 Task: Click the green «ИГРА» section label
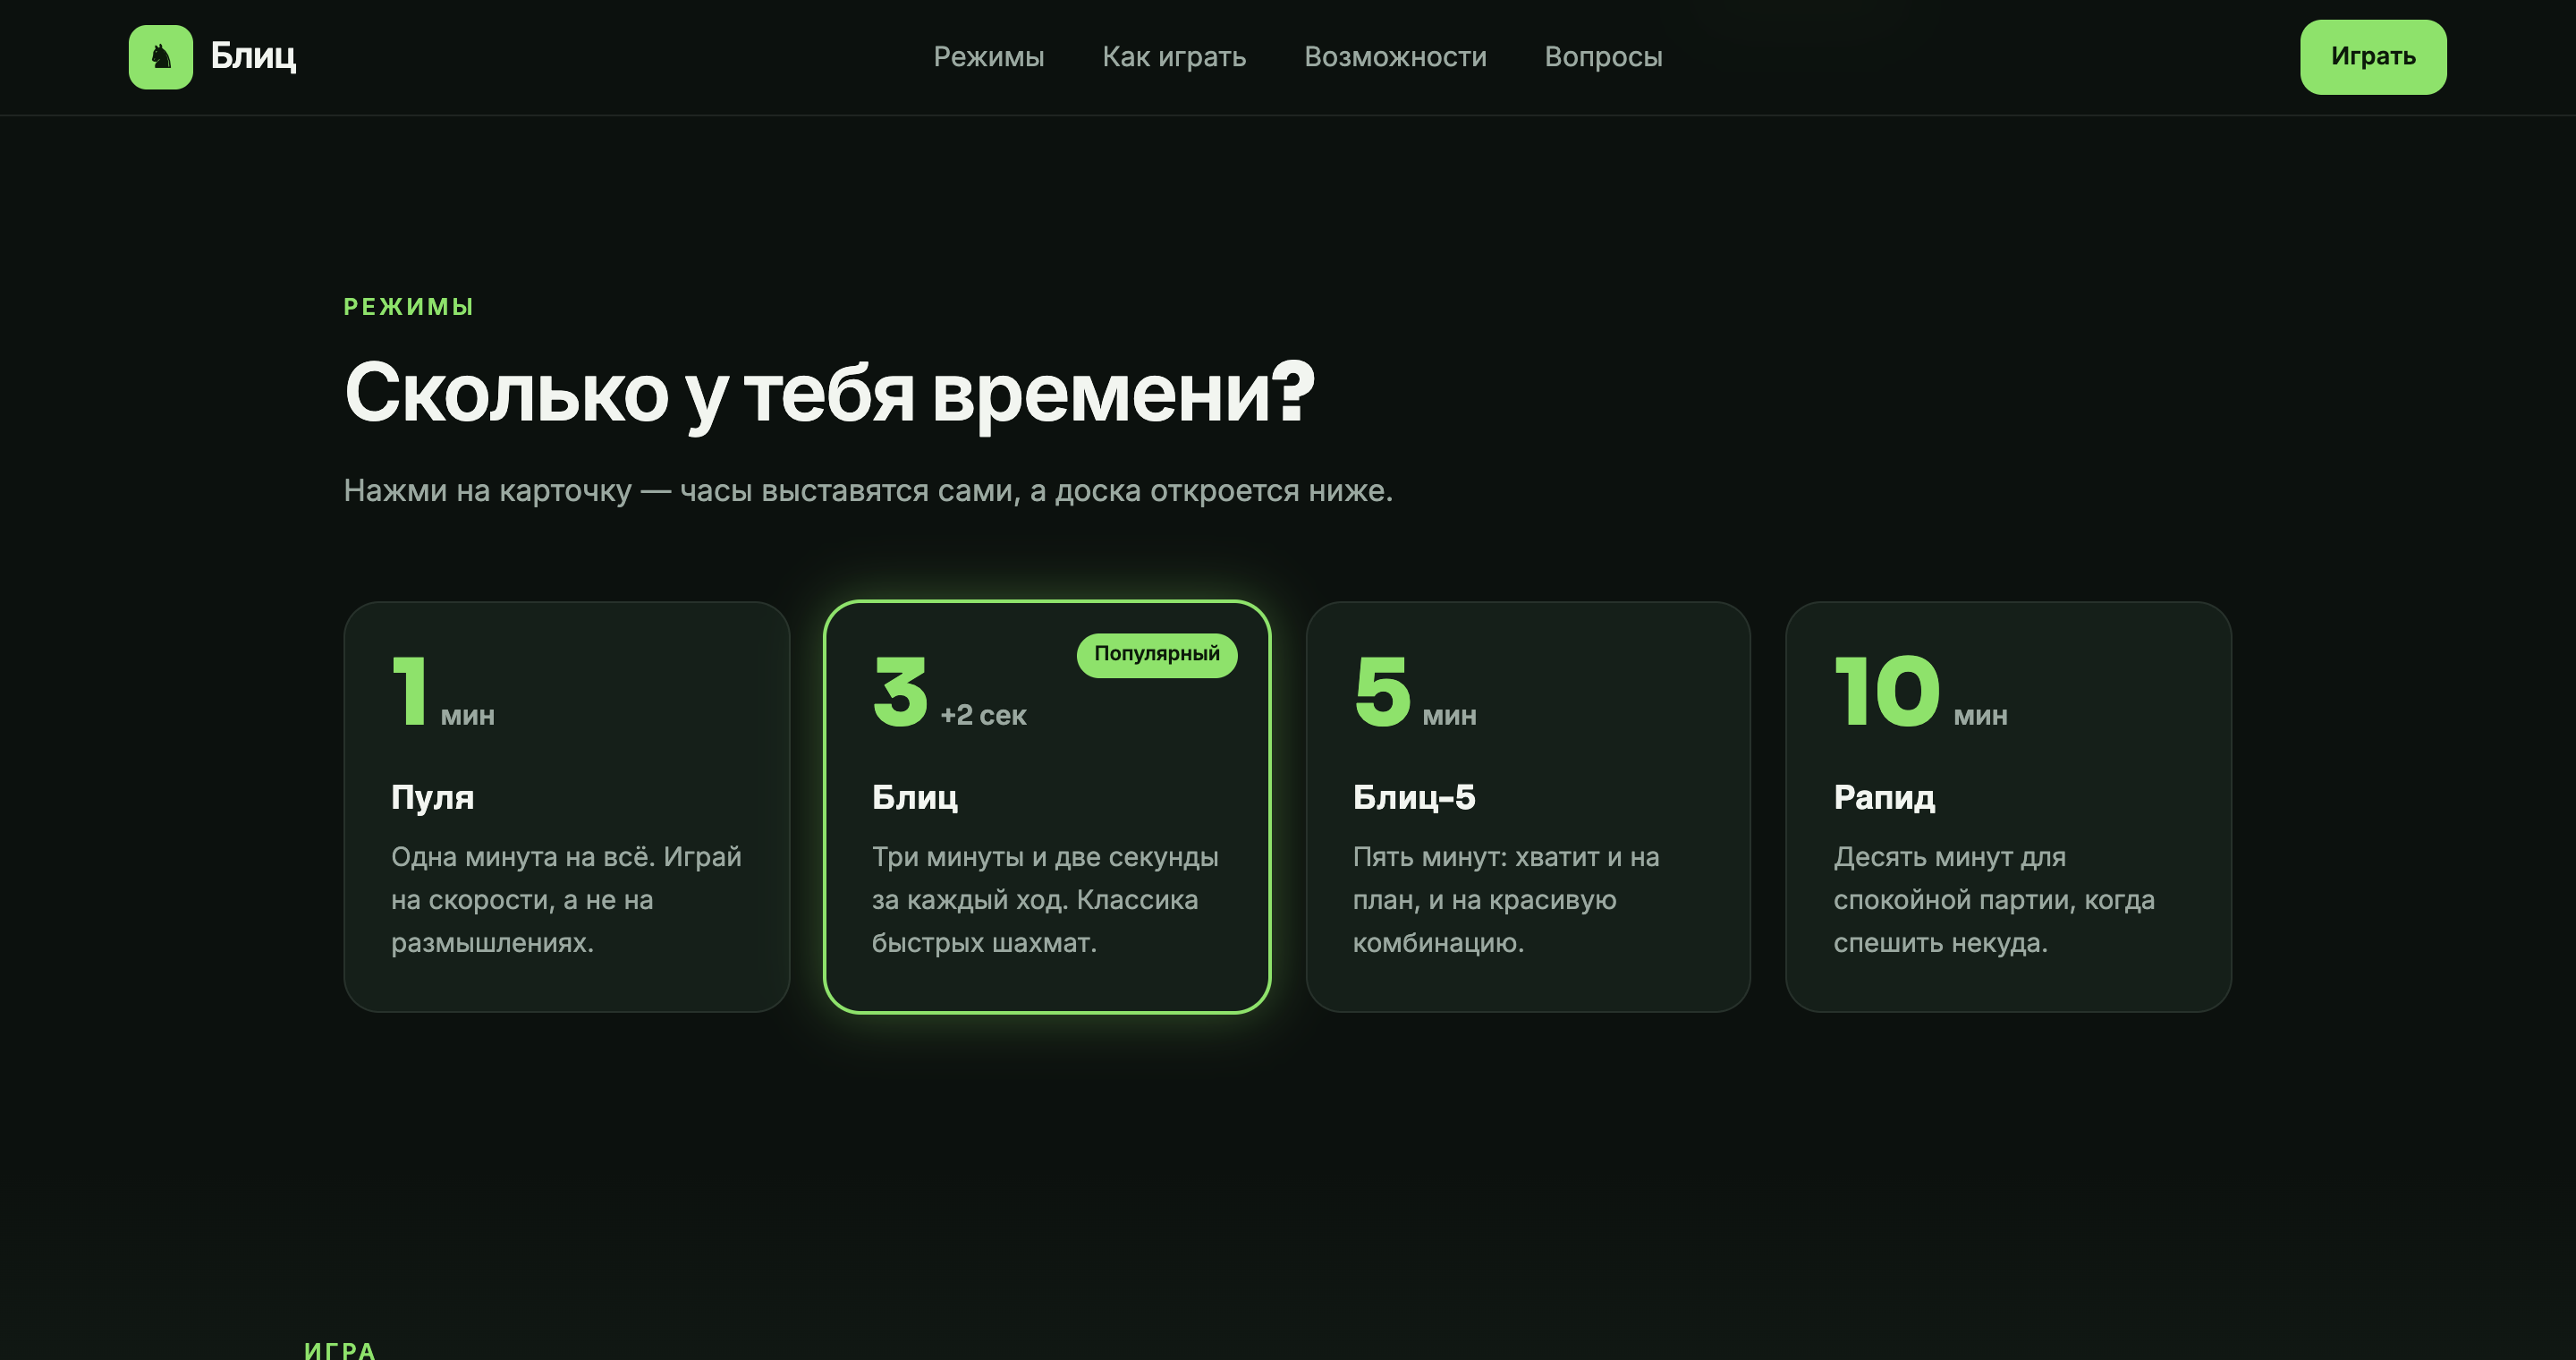[x=340, y=1350]
